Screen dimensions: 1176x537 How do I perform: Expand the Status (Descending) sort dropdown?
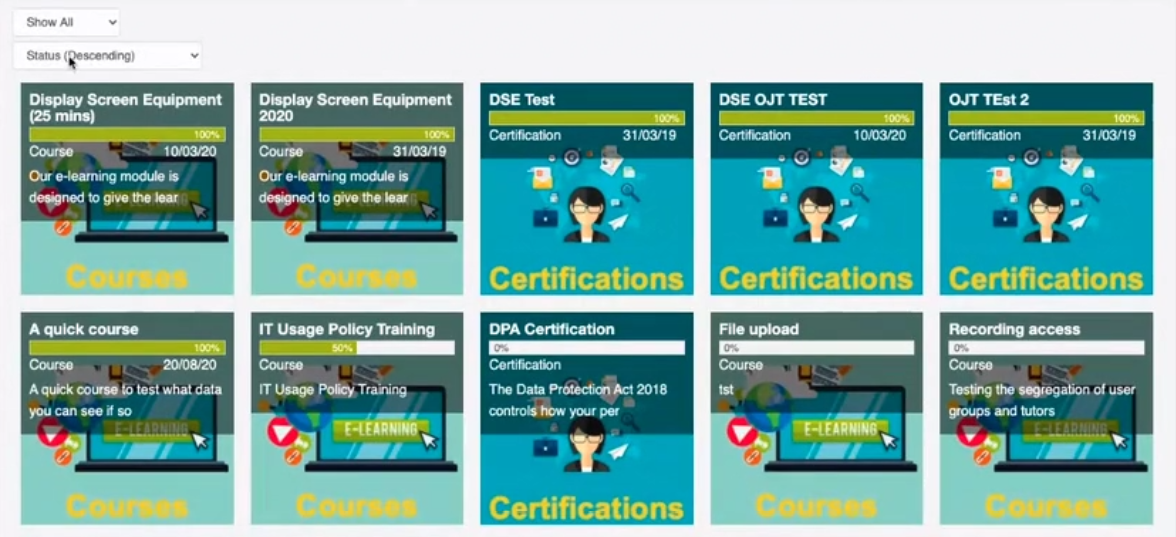click(107, 56)
